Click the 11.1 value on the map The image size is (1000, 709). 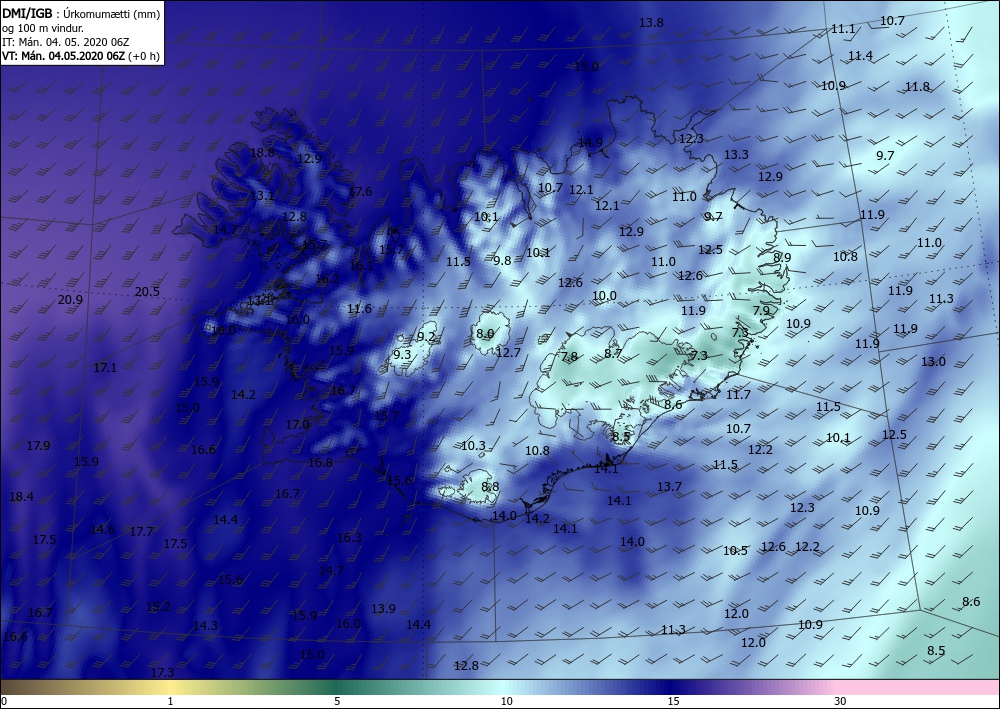point(843,29)
